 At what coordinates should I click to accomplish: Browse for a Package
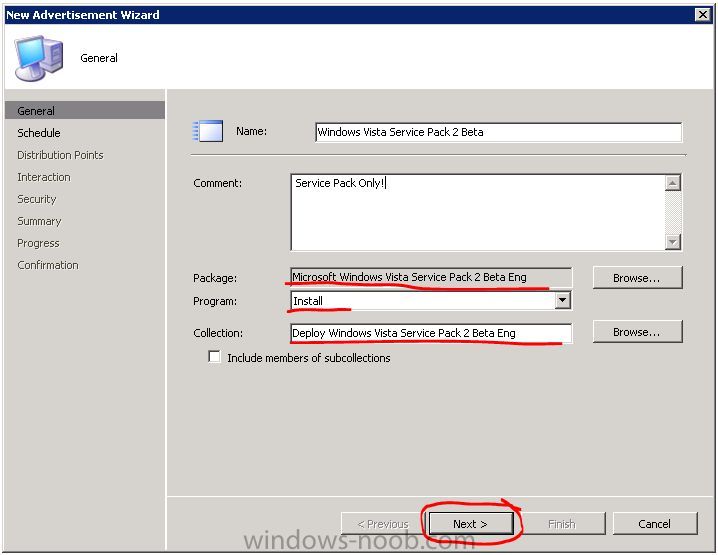pos(637,278)
